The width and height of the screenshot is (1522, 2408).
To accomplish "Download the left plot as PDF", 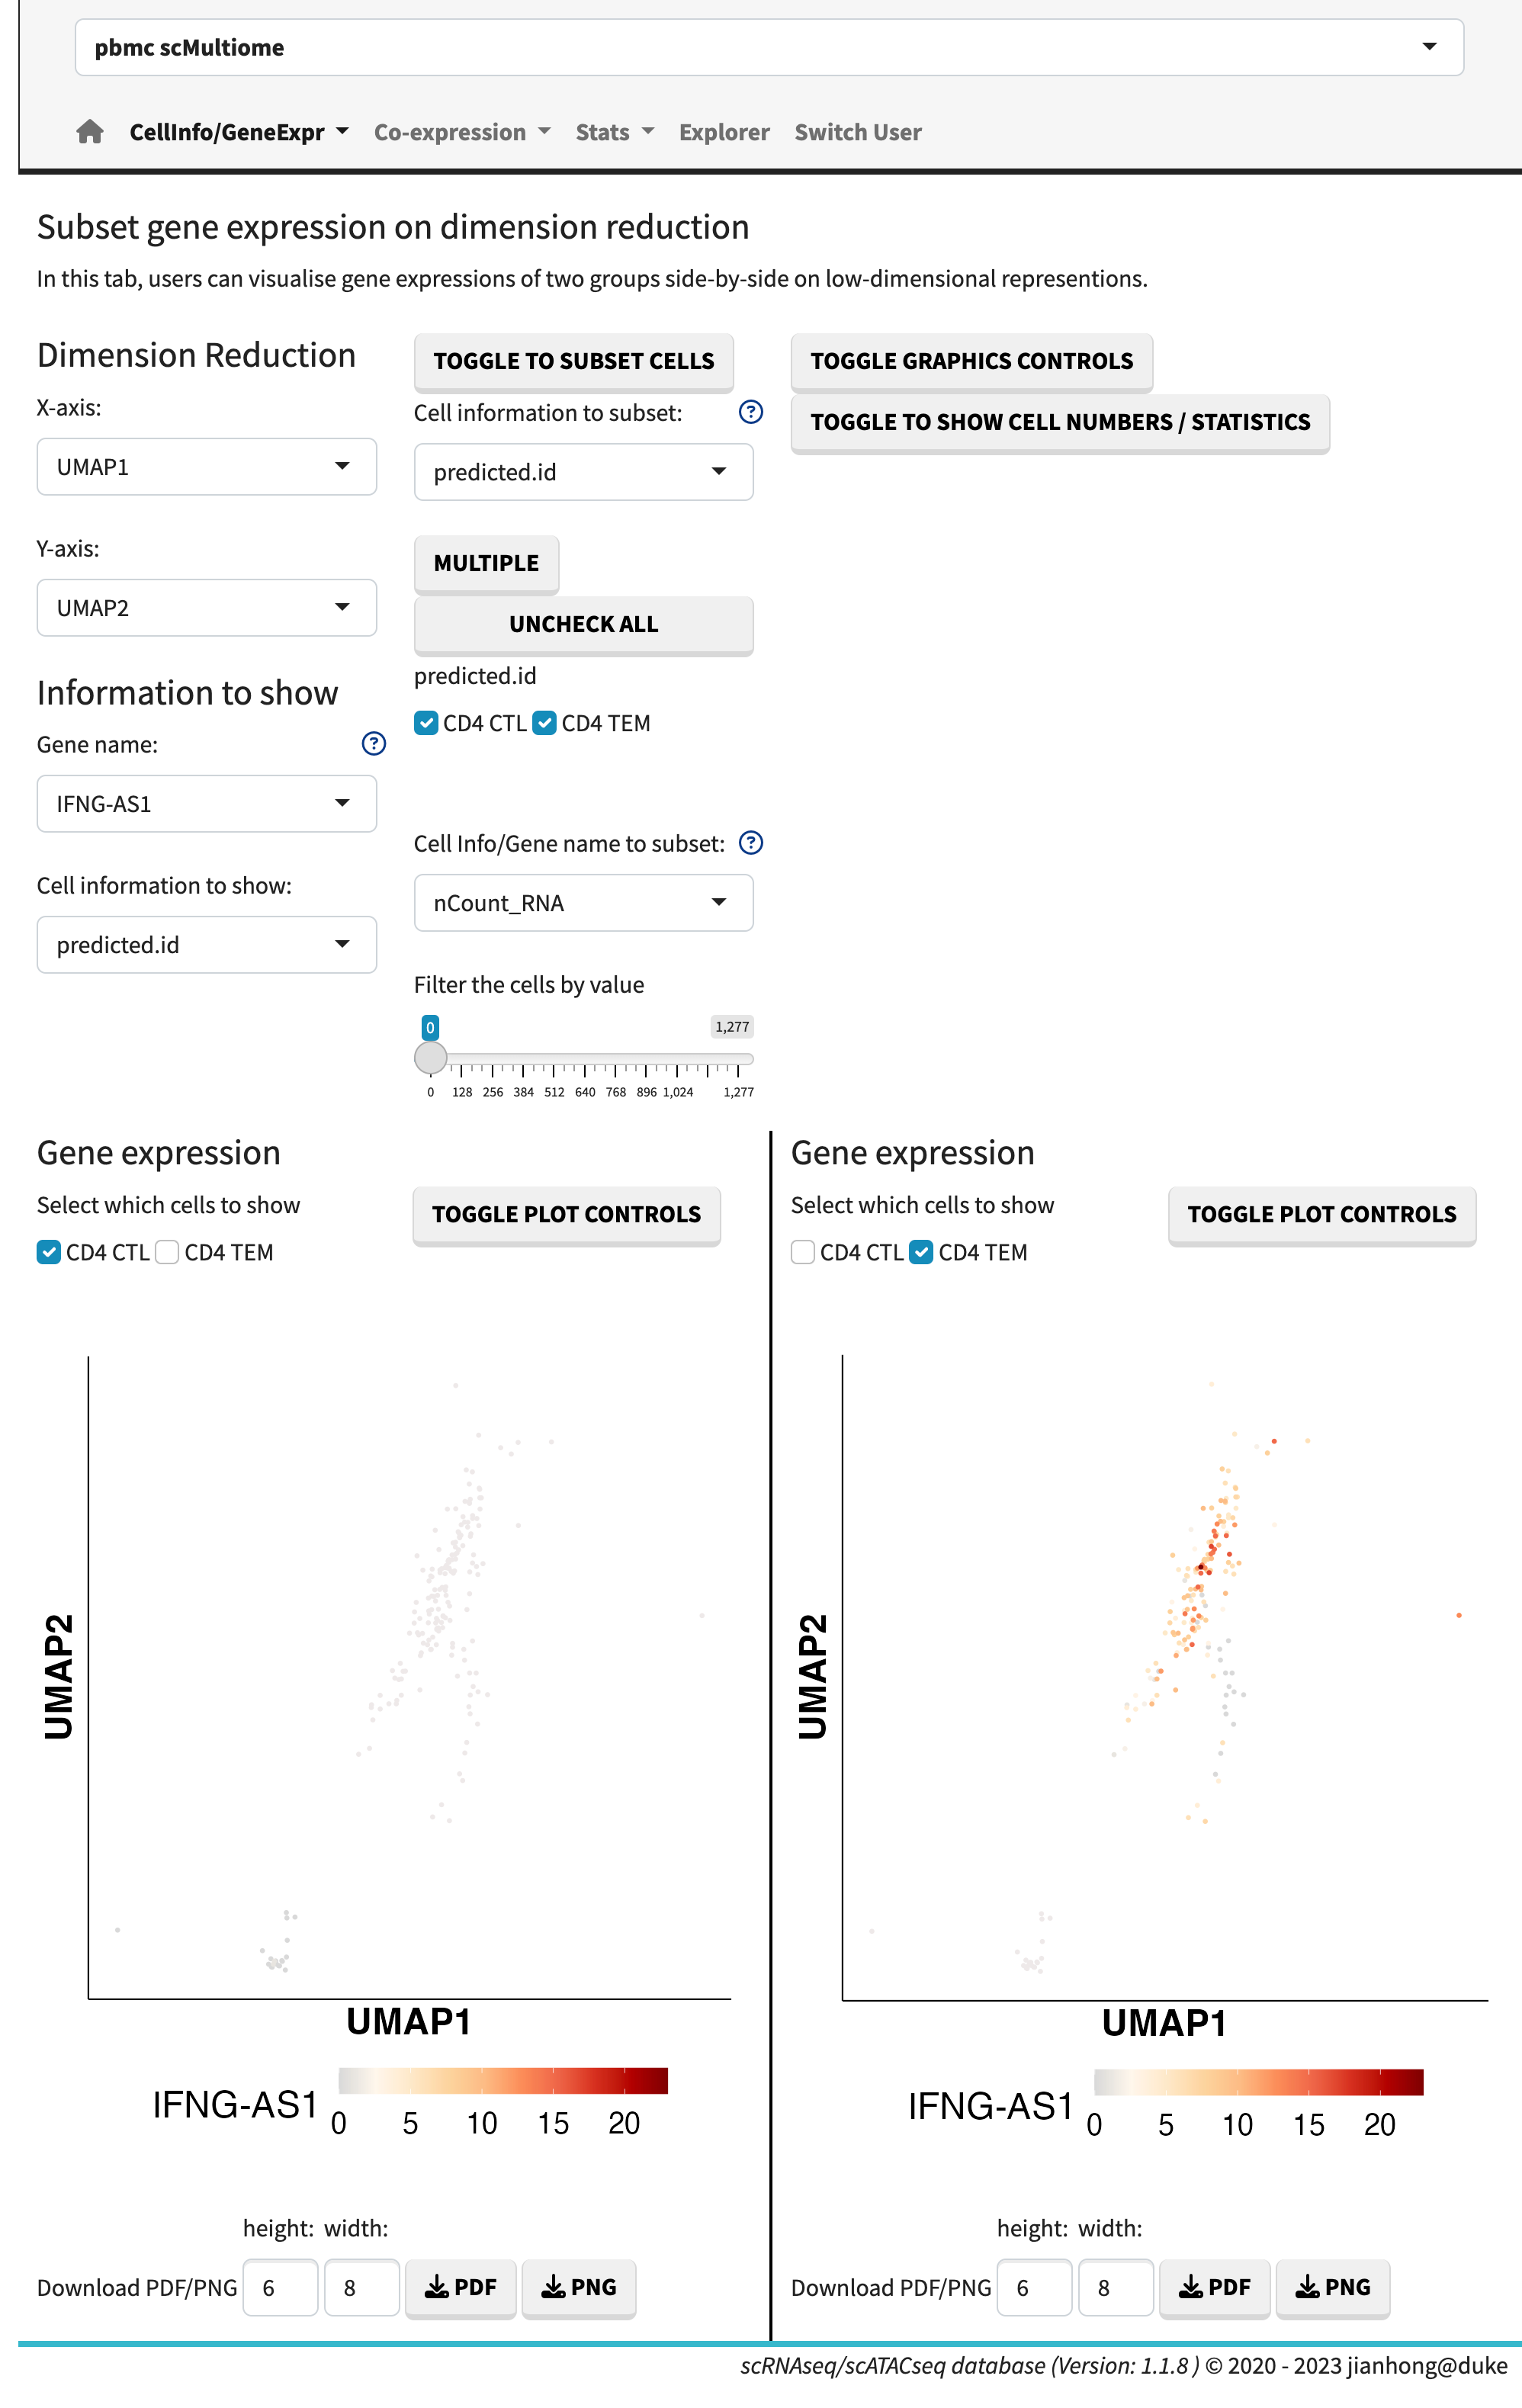I will pyautogui.click(x=461, y=2288).
